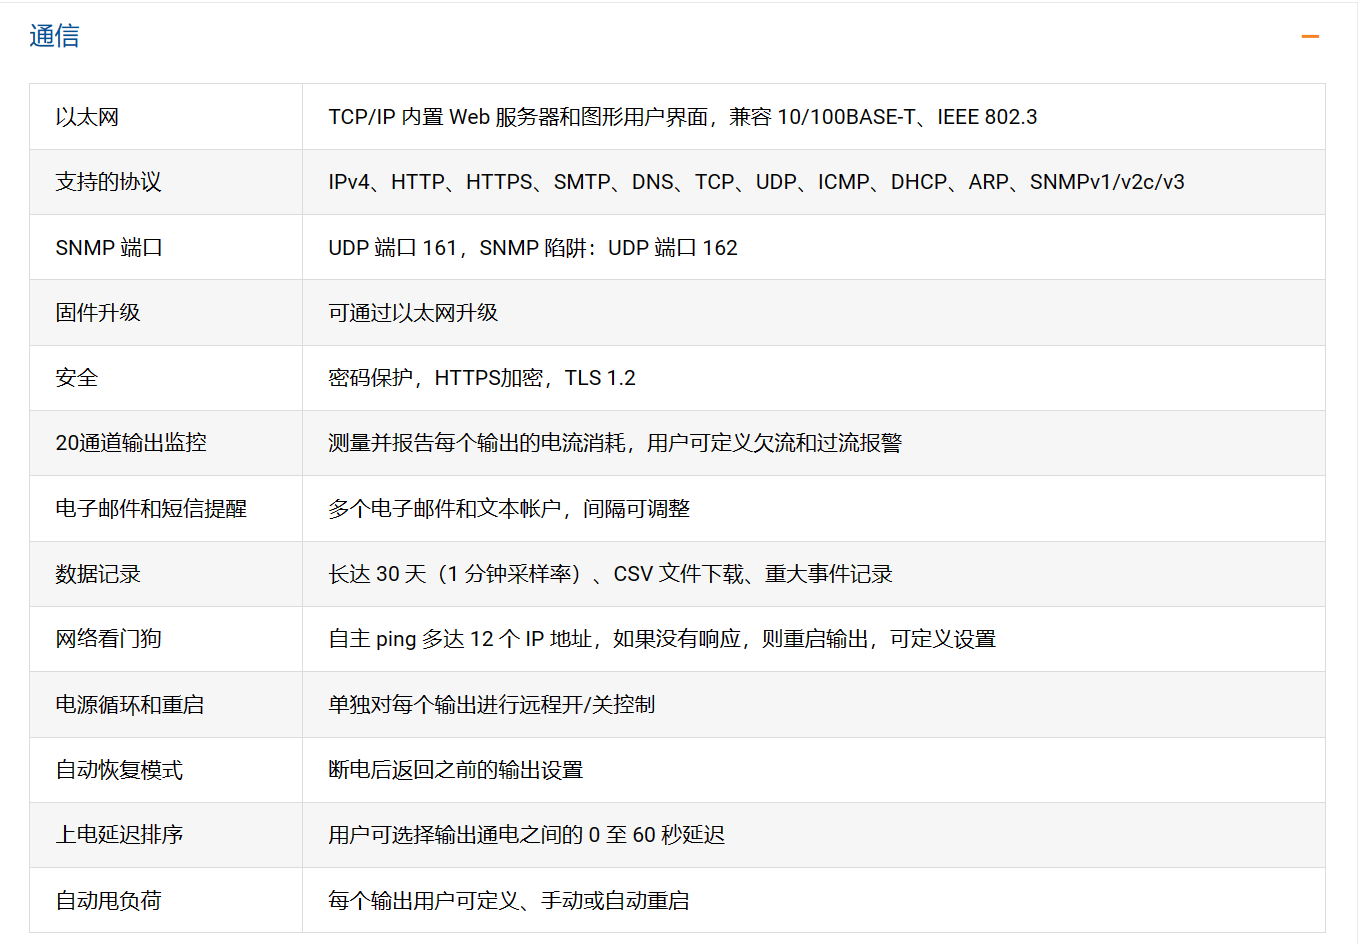This screenshot has width=1362, height=944.
Task: Click the 自主 ping 多达 12 个 IP text
Action: click(662, 639)
